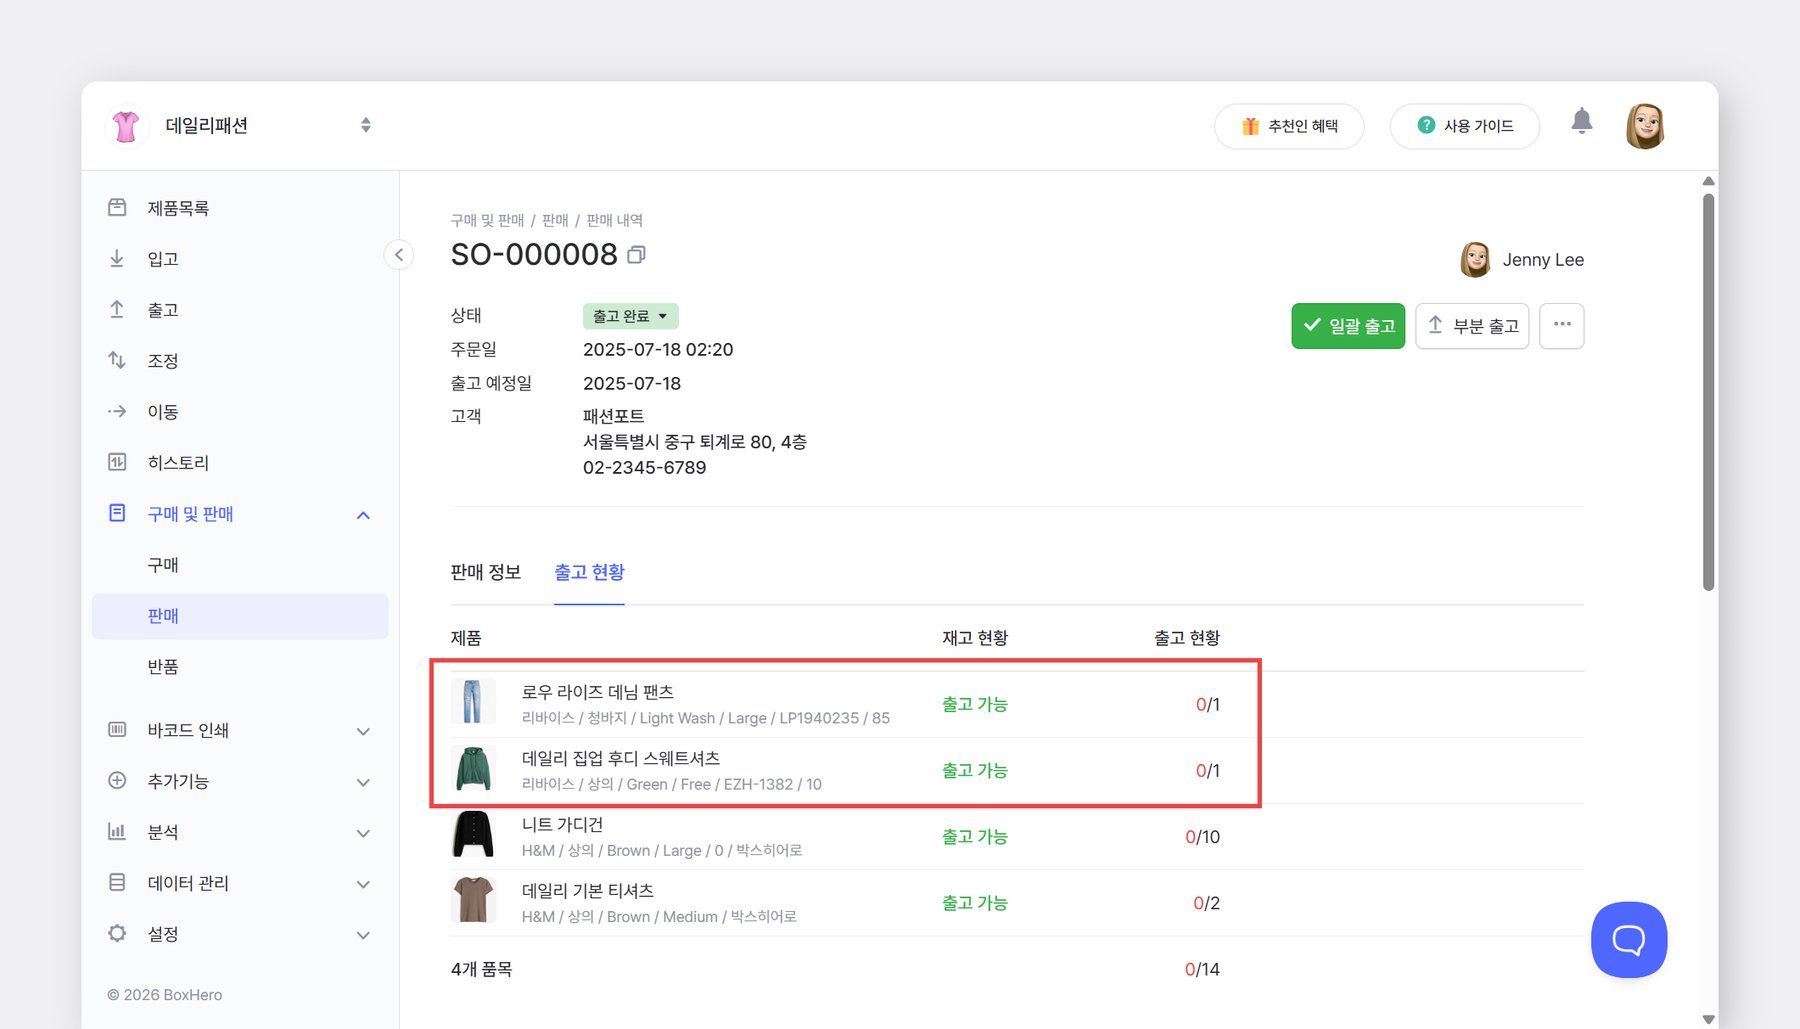Open the 사용 가이드 help button

pos(1464,125)
